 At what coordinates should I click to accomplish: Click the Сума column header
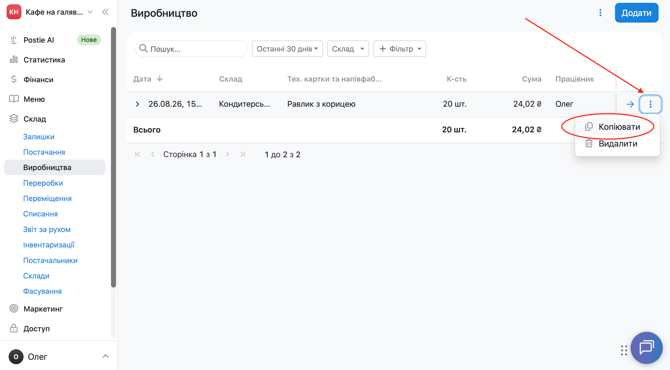[x=531, y=79]
